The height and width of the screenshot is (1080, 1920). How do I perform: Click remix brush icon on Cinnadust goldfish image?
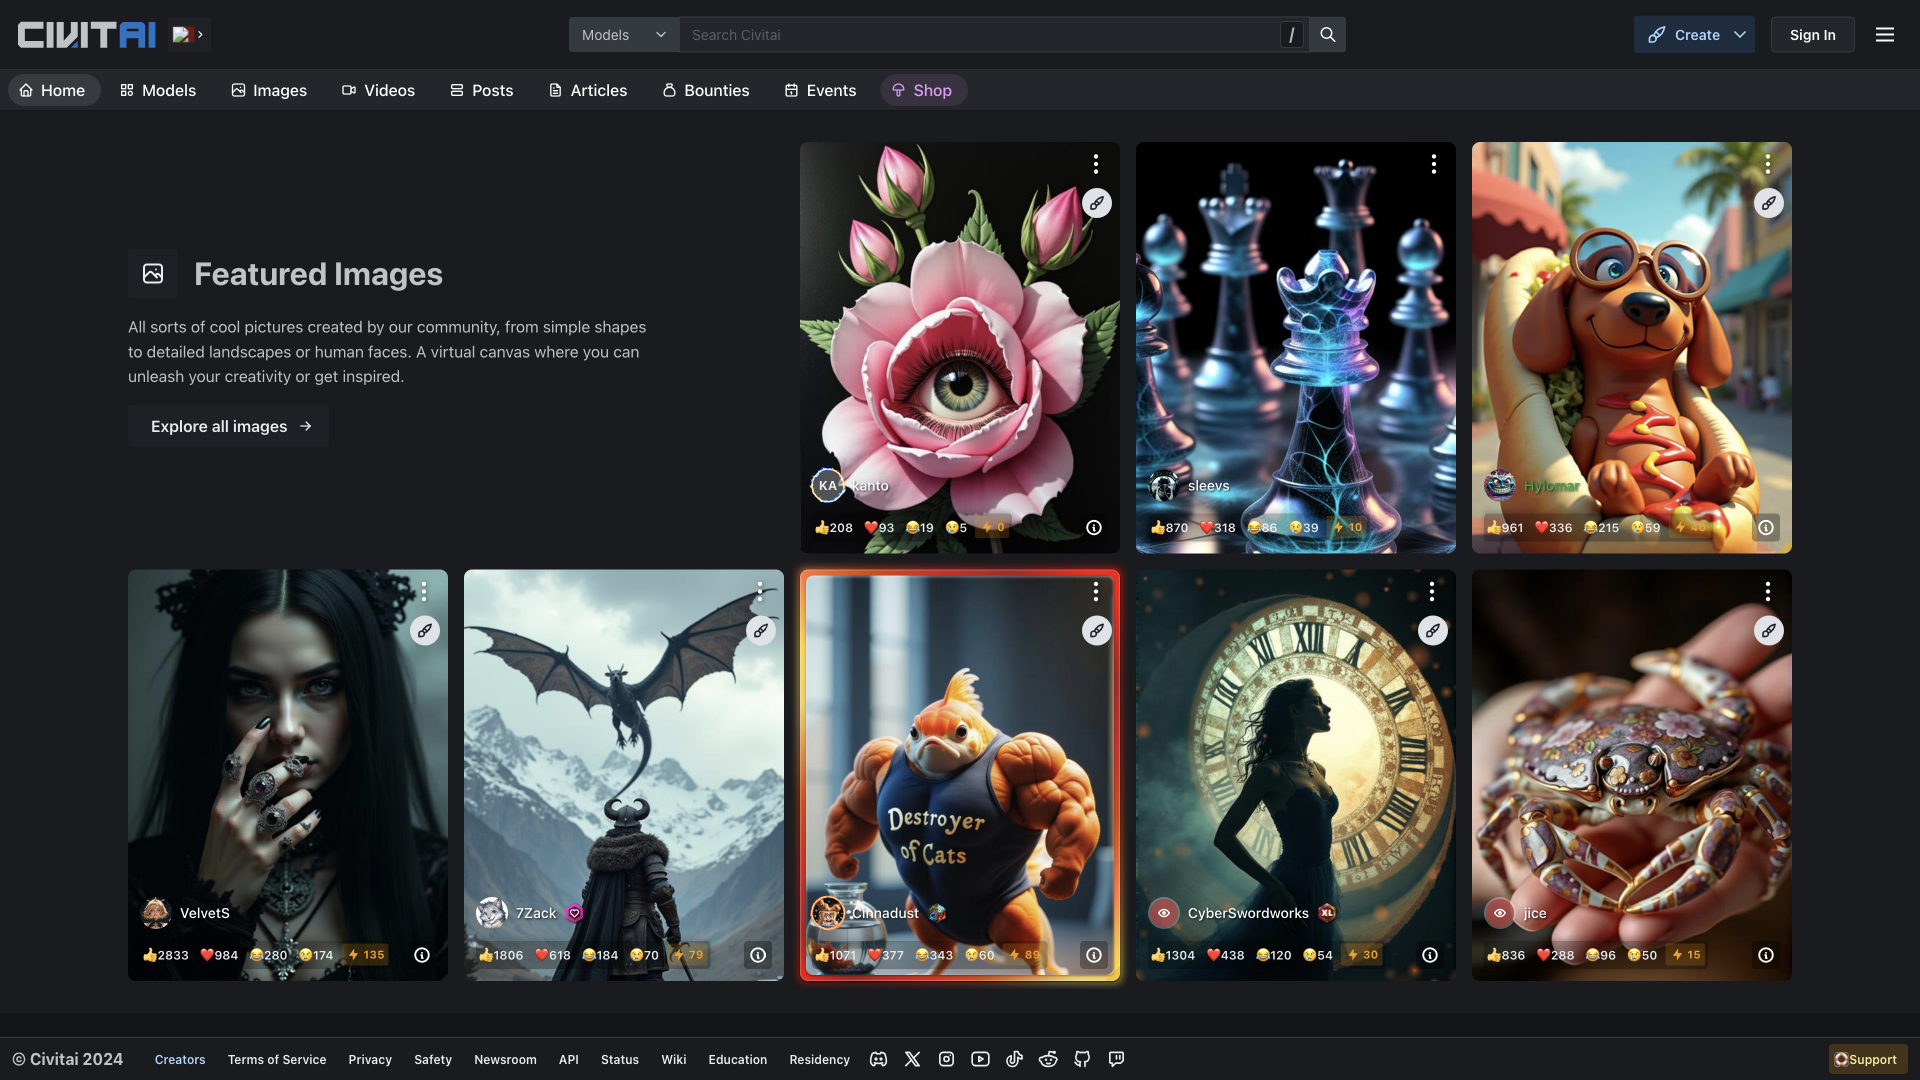click(1097, 631)
